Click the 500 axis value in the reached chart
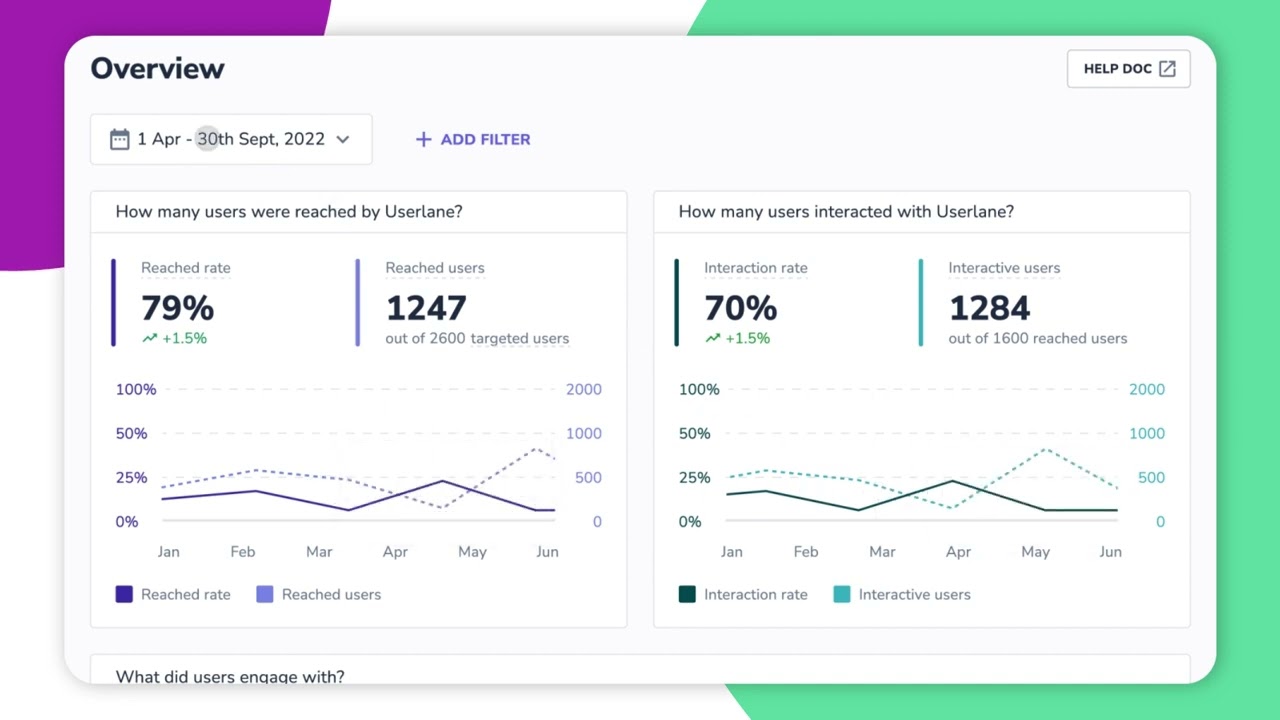Image resolution: width=1280 pixels, height=720 pixels. 588,477
